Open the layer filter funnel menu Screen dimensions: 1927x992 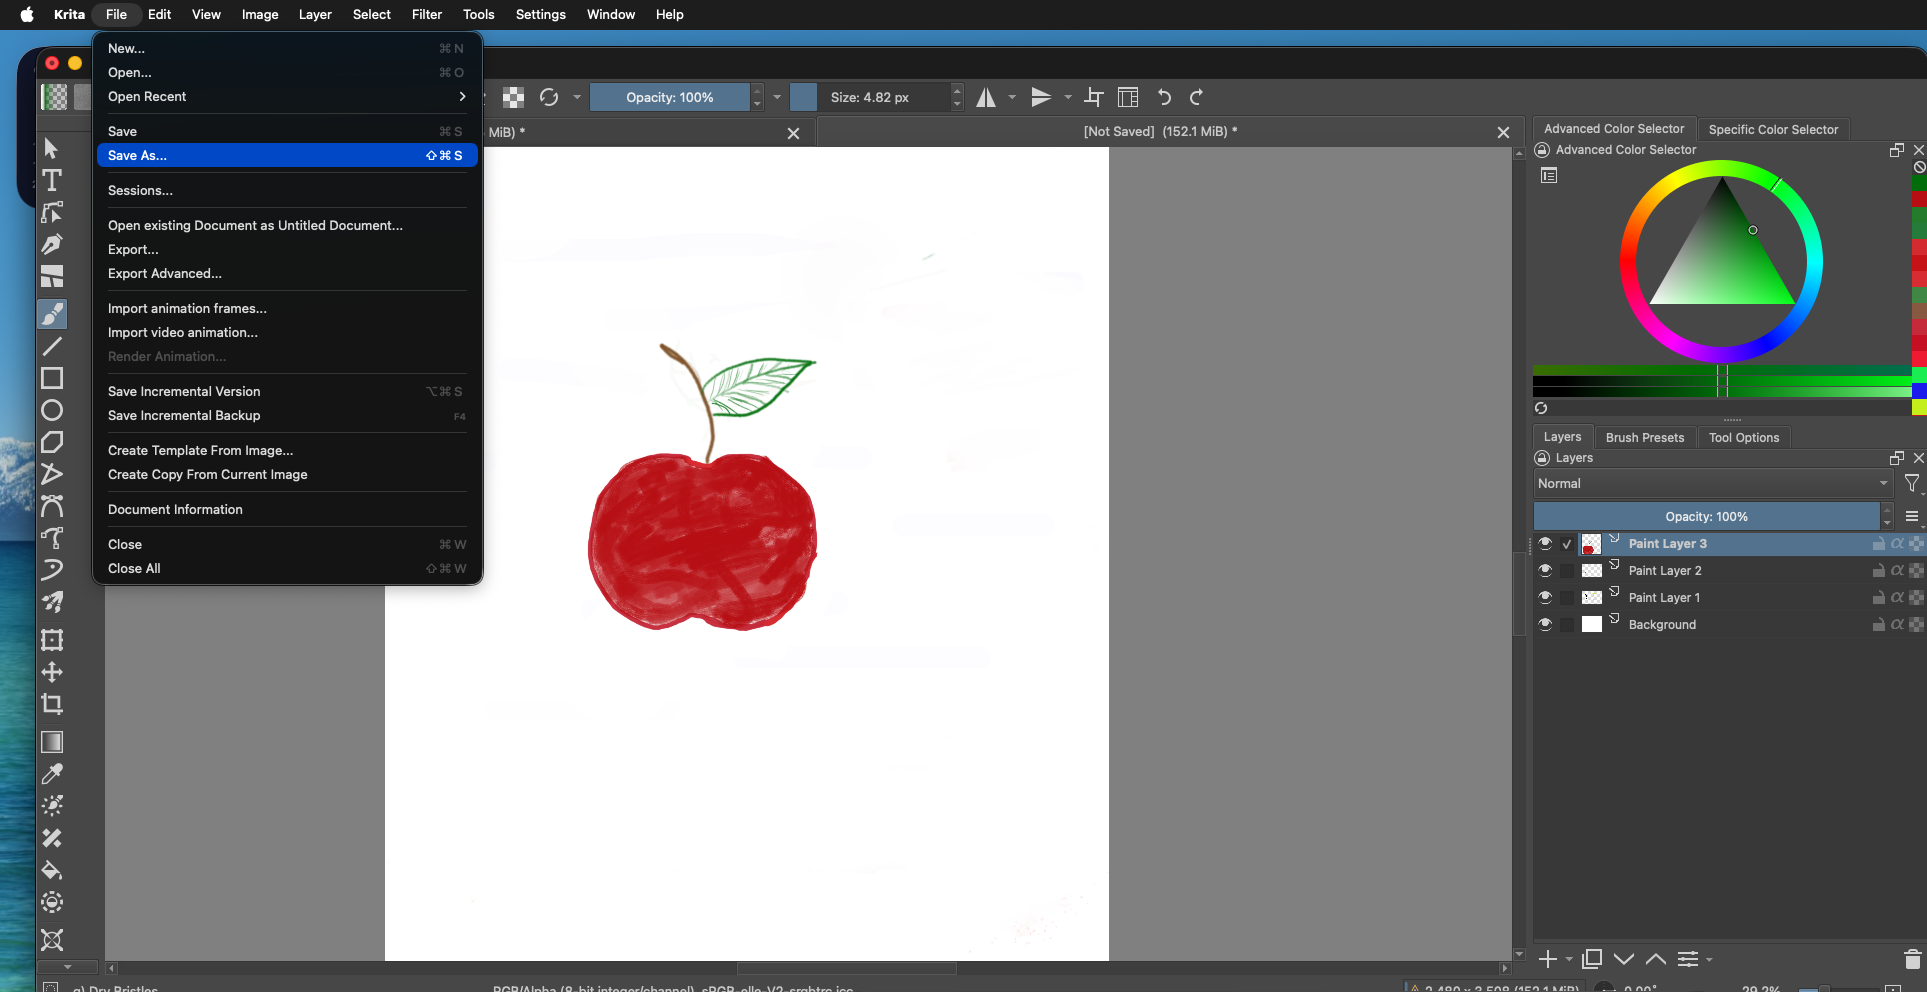[x=1912, y=484]
